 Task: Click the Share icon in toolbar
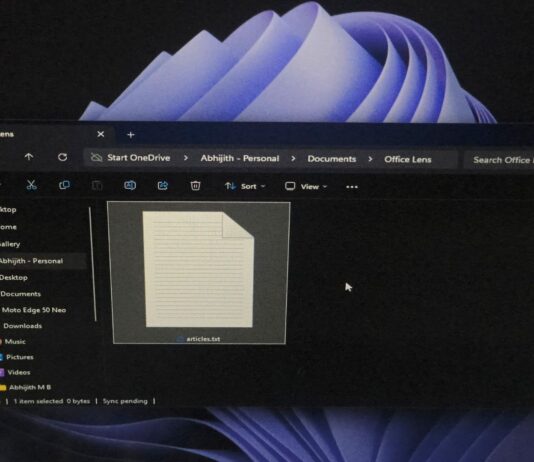point(162,186)
